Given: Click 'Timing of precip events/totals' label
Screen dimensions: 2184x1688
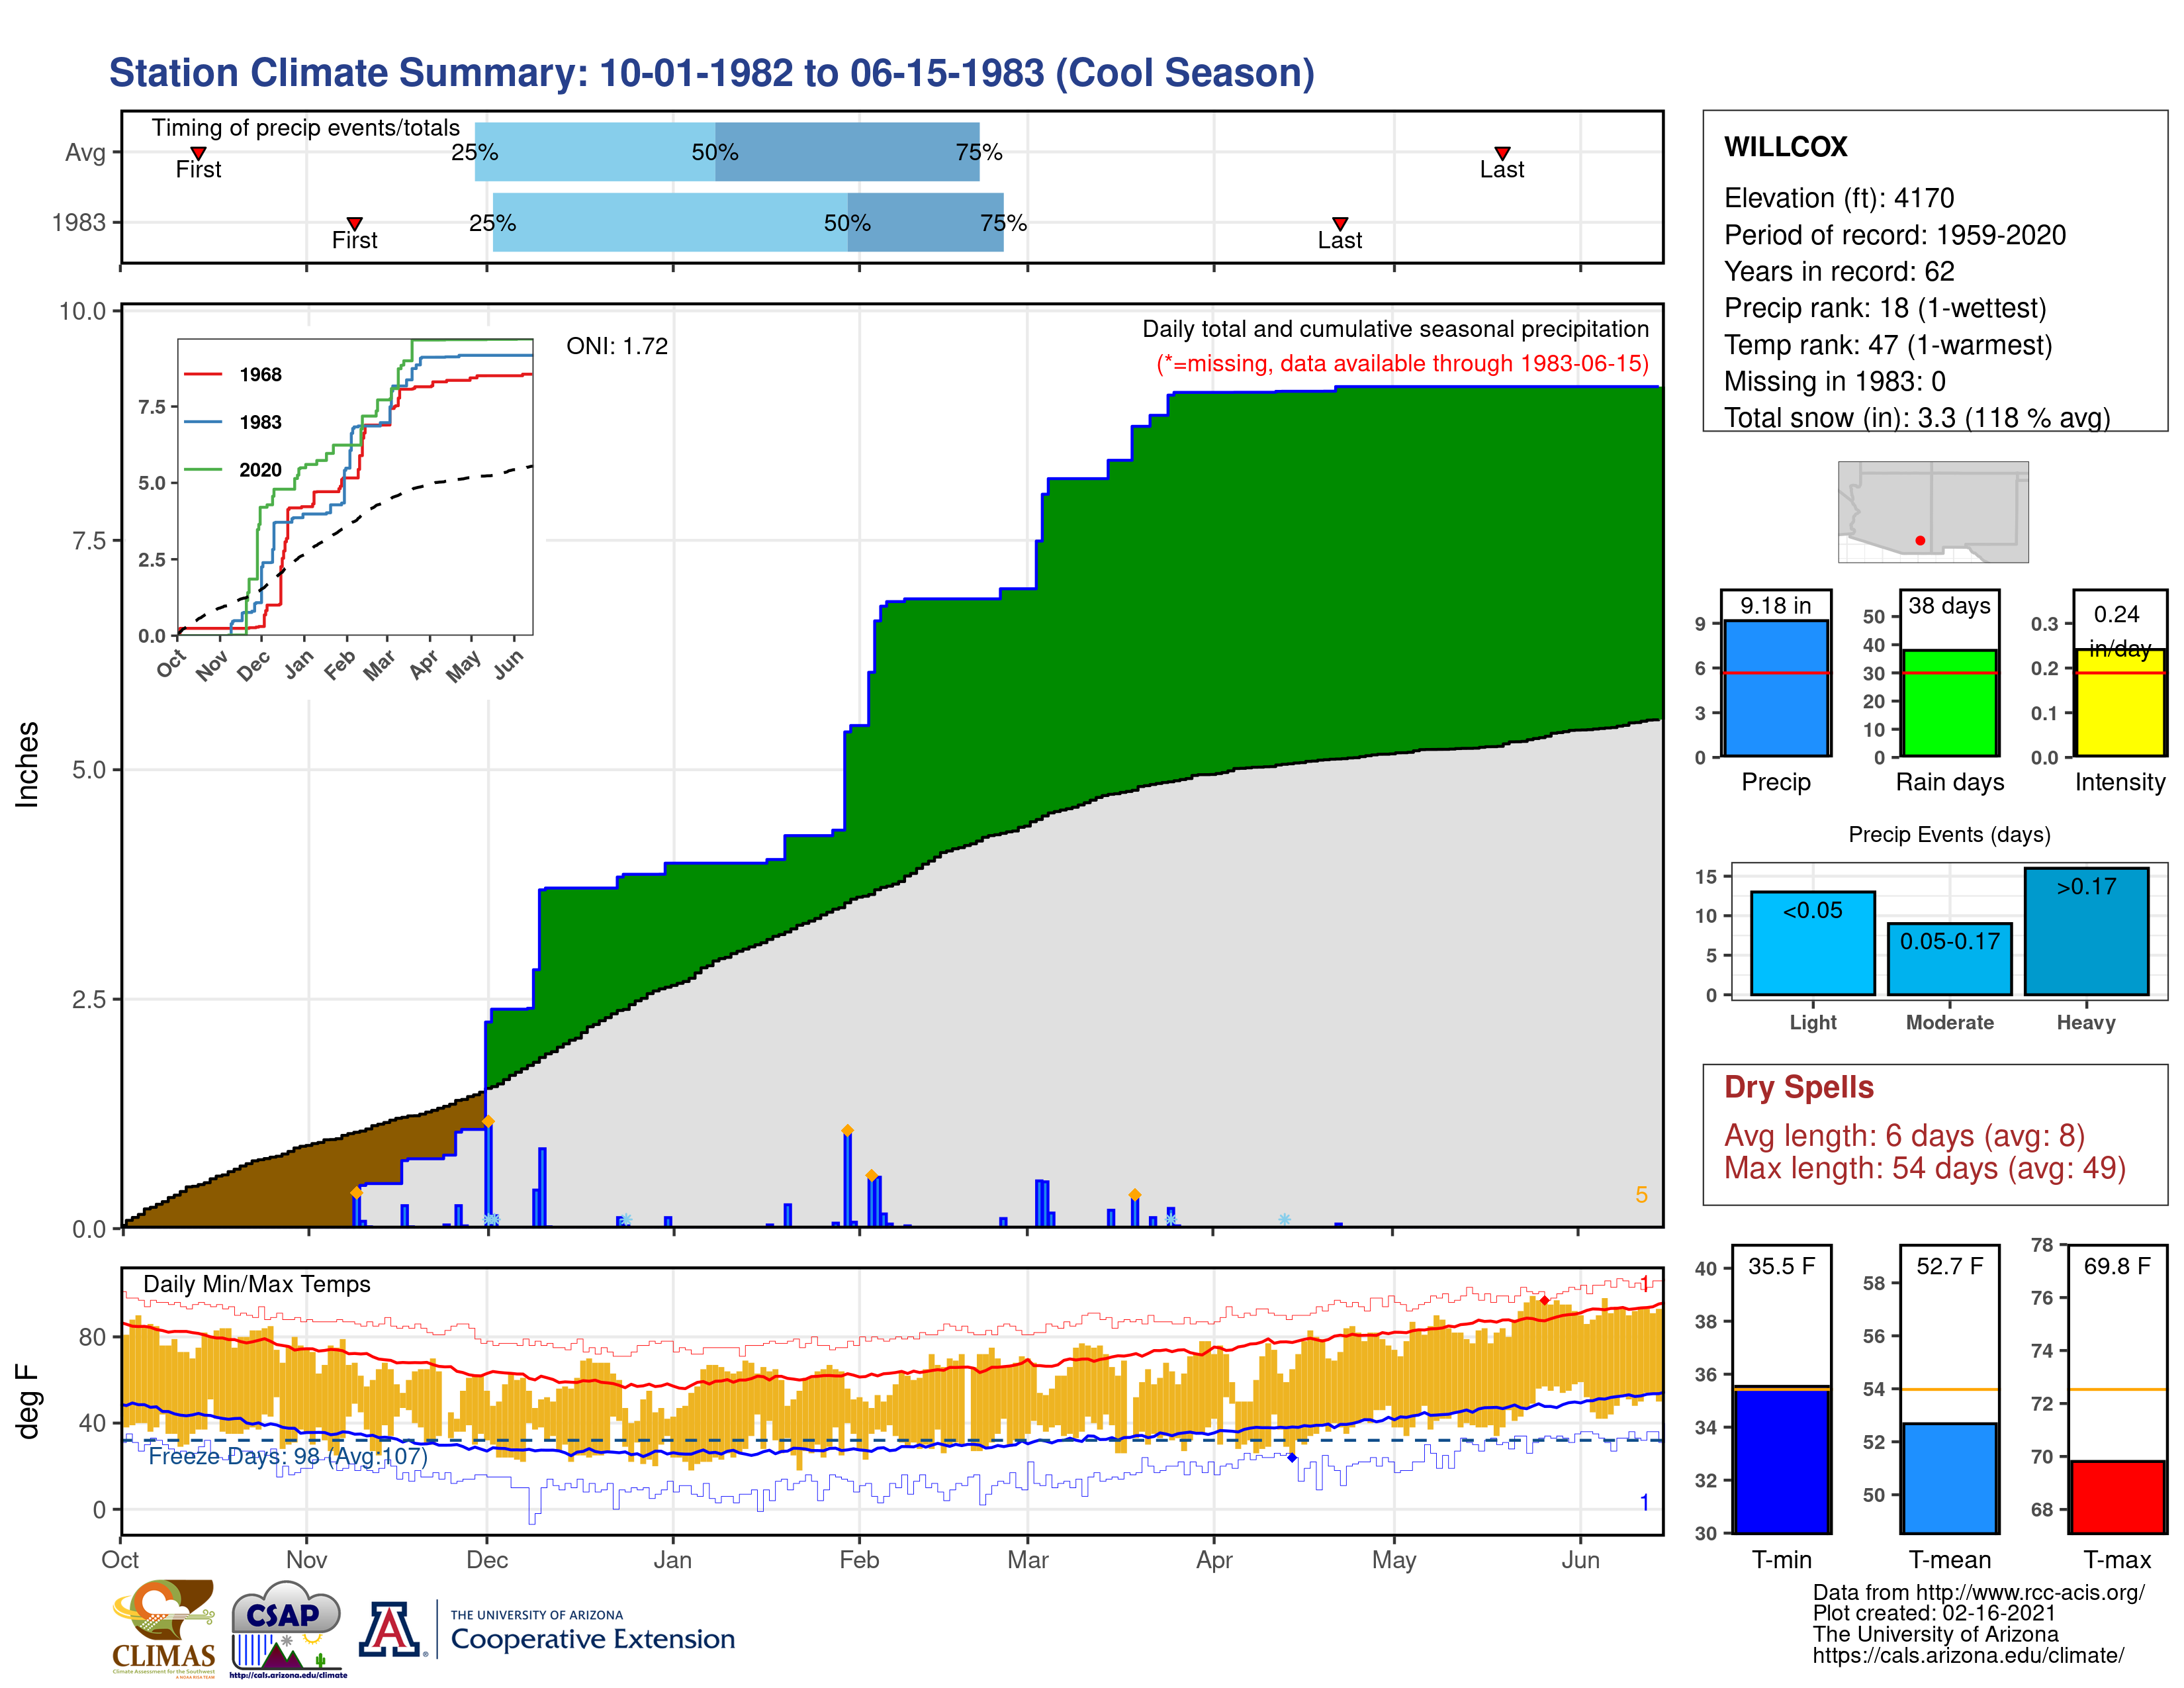Looking at the screenshot, I should (306, 128).
